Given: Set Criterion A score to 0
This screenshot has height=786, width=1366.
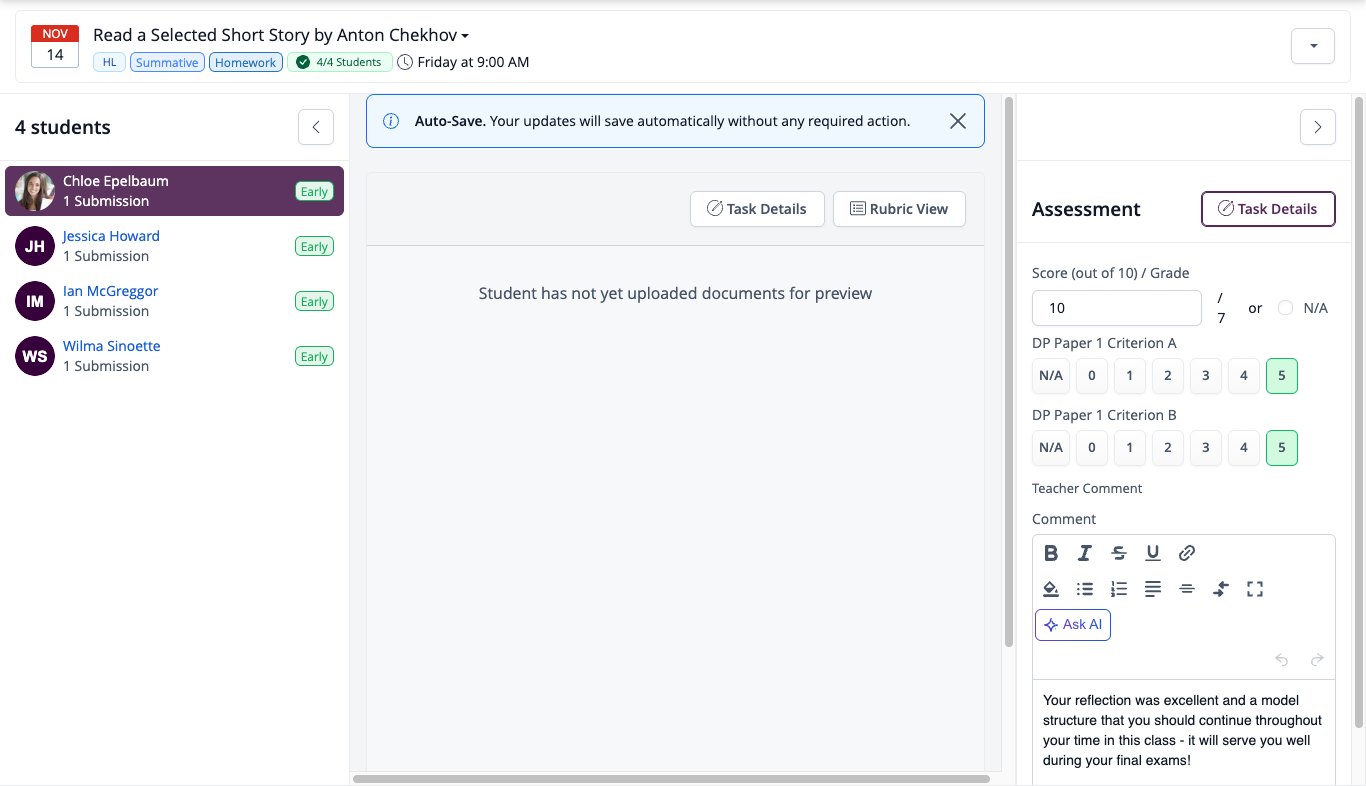Looking at the screenshot, I should click(x=1092, y=376).
